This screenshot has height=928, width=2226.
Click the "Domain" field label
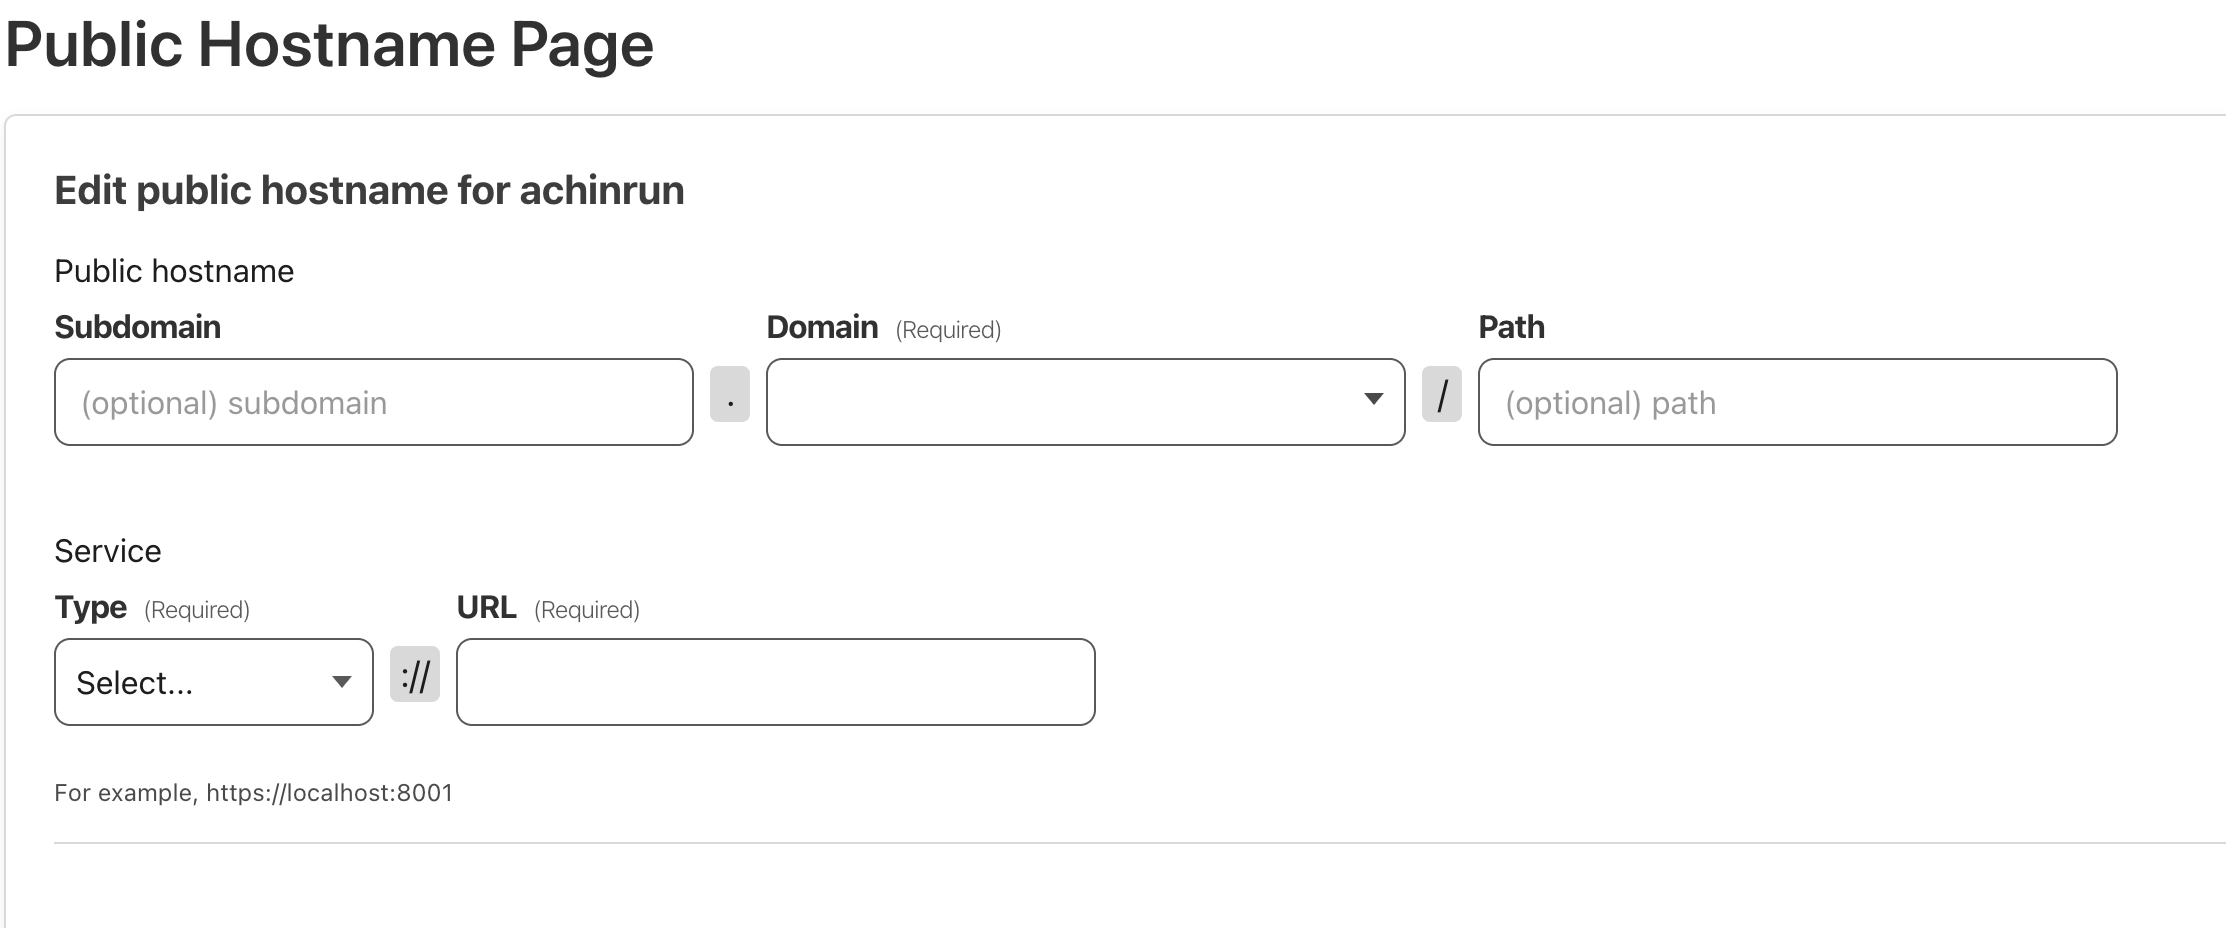[822, 327]
